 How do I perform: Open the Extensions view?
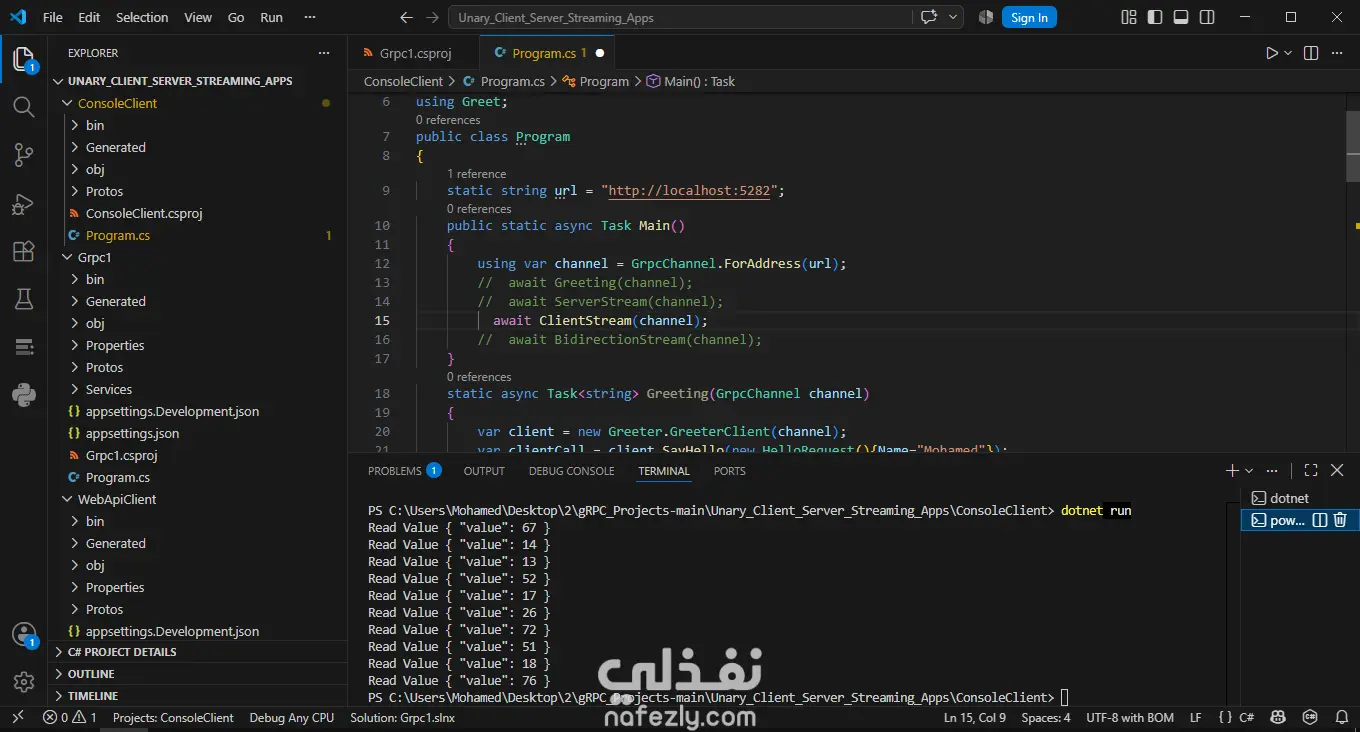(24, 252)
